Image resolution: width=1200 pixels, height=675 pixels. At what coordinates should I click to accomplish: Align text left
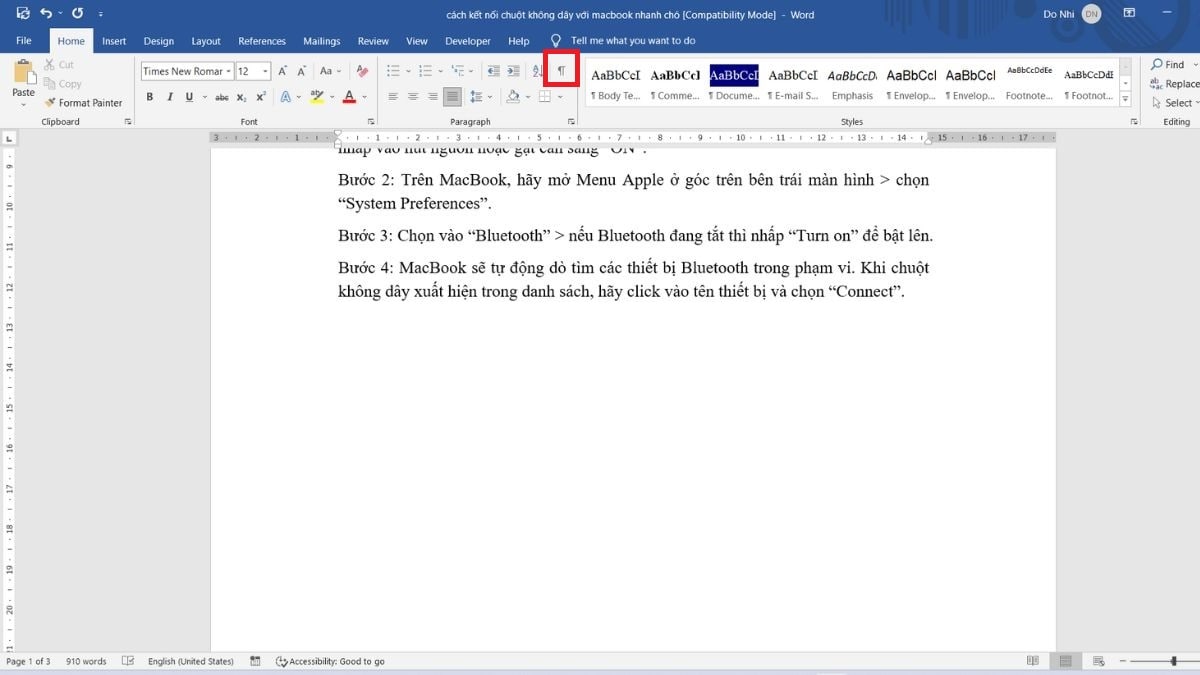pos(393,97)
